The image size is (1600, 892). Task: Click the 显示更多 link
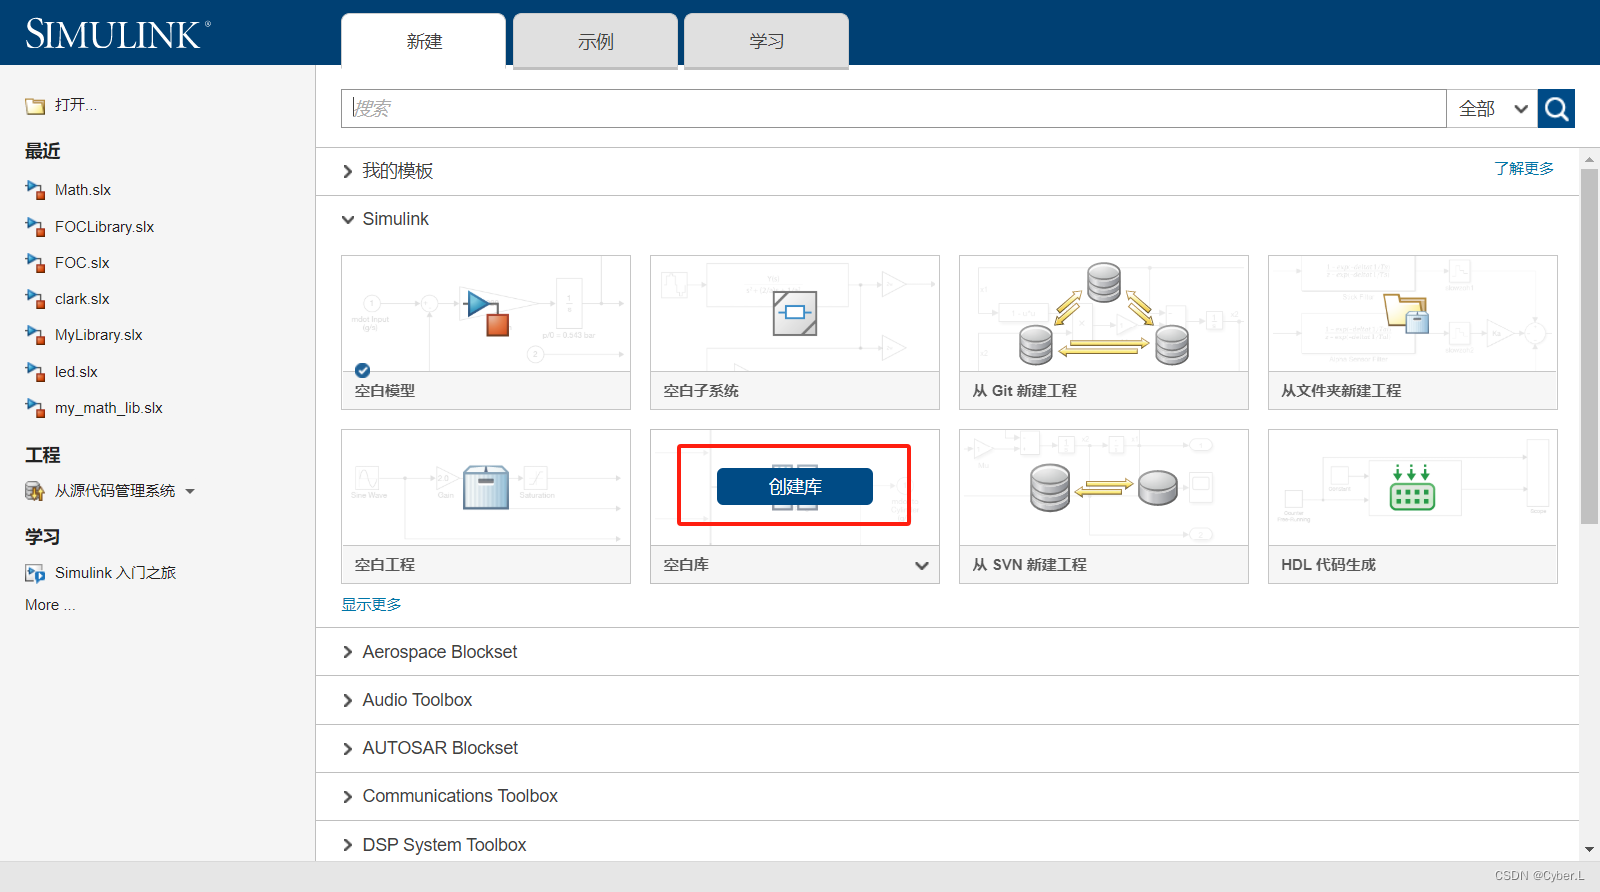(371, 604)
